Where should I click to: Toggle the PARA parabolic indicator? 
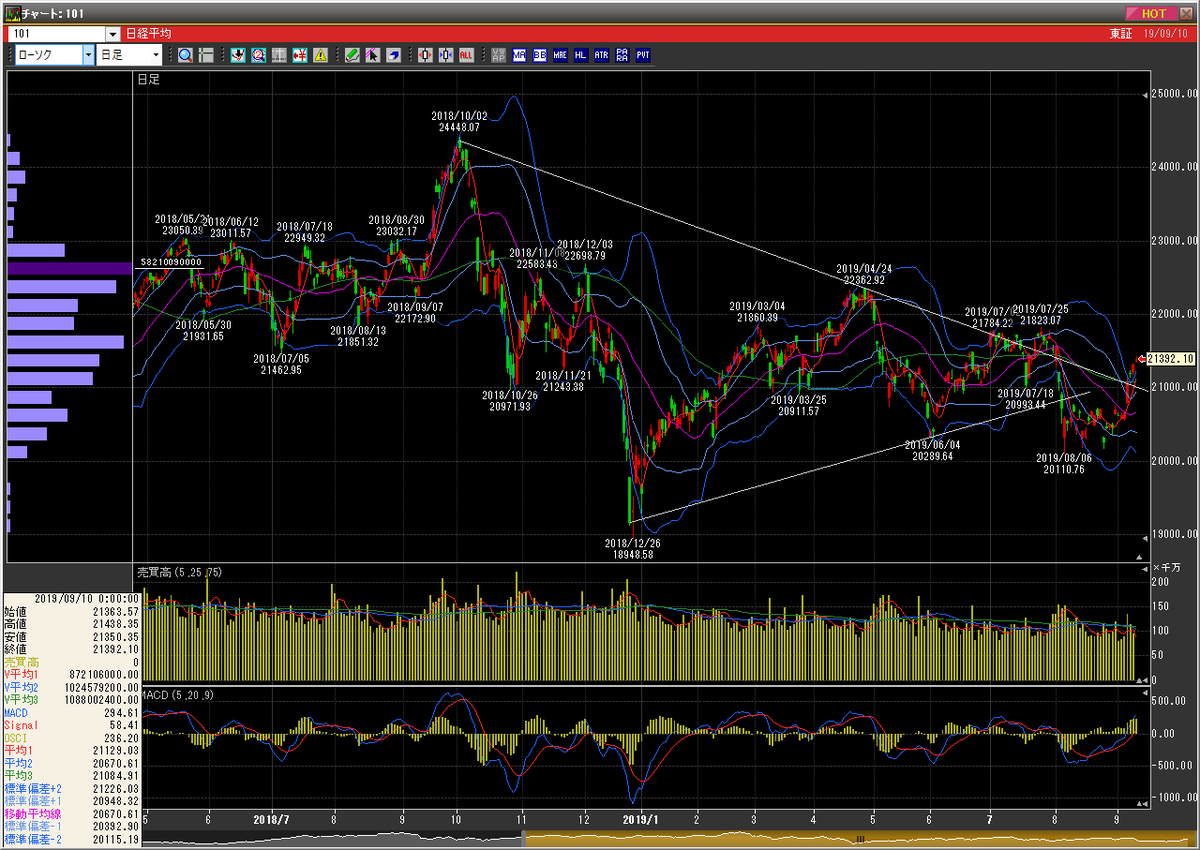(x=622, y=55)
